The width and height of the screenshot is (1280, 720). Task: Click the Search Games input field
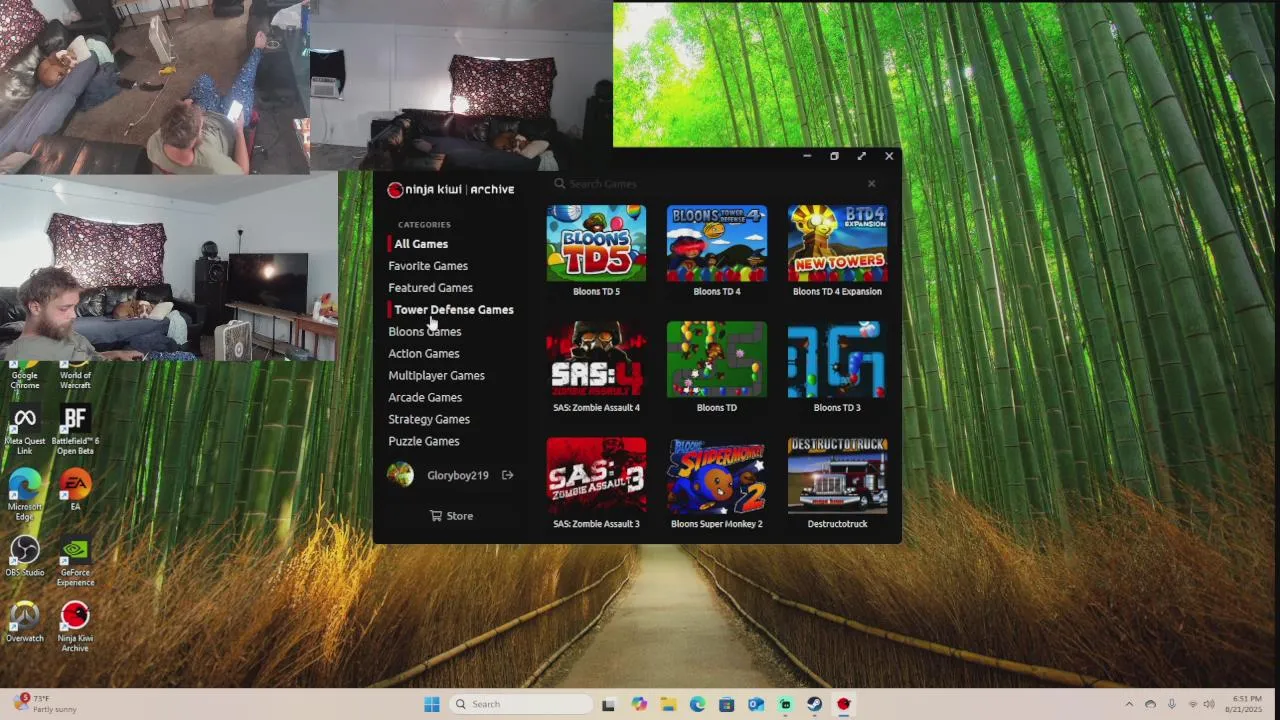click(x=710, y=184)
